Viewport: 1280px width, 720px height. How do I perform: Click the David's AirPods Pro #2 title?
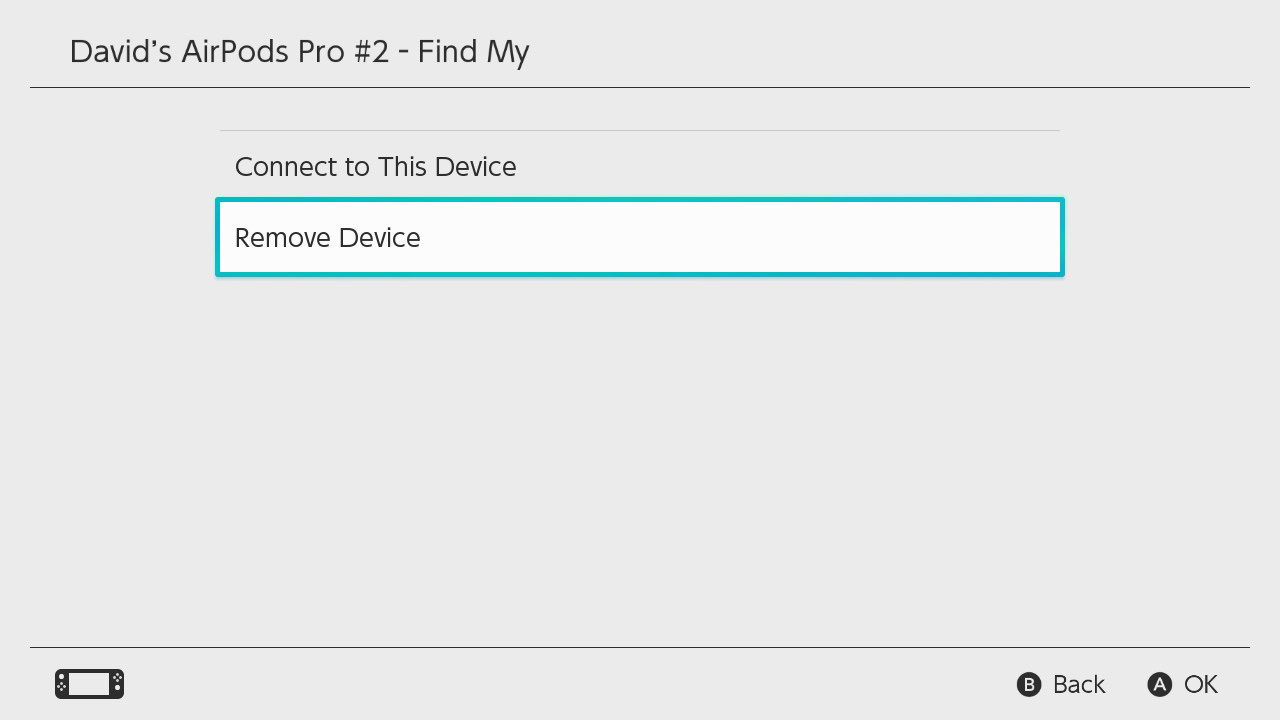299,52
